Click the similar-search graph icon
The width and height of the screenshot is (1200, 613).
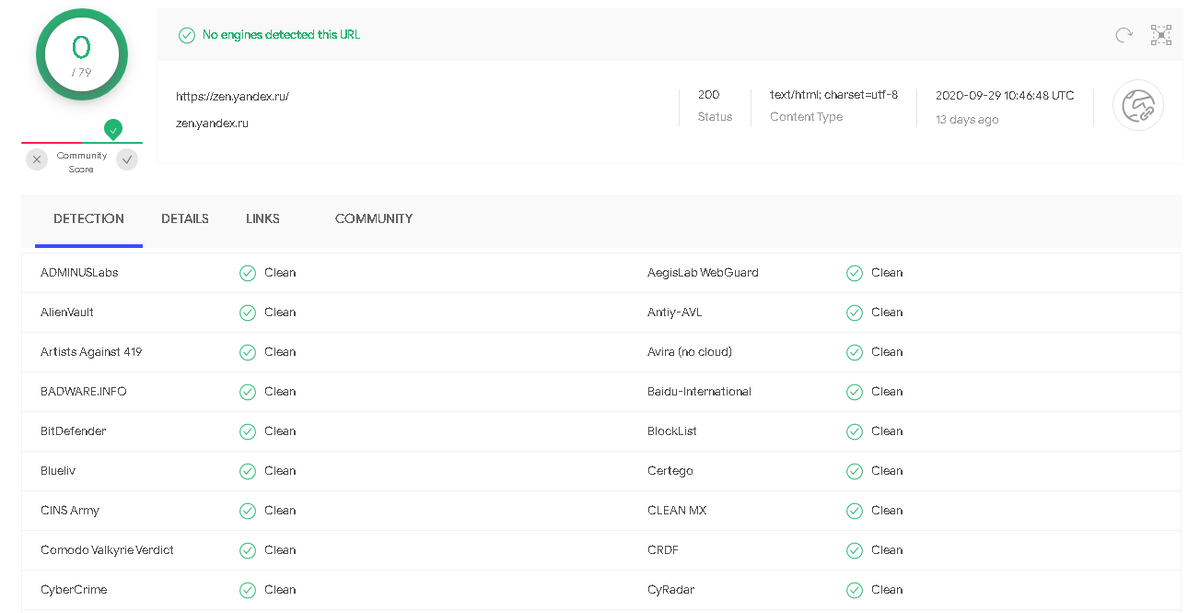(1161, 36)
